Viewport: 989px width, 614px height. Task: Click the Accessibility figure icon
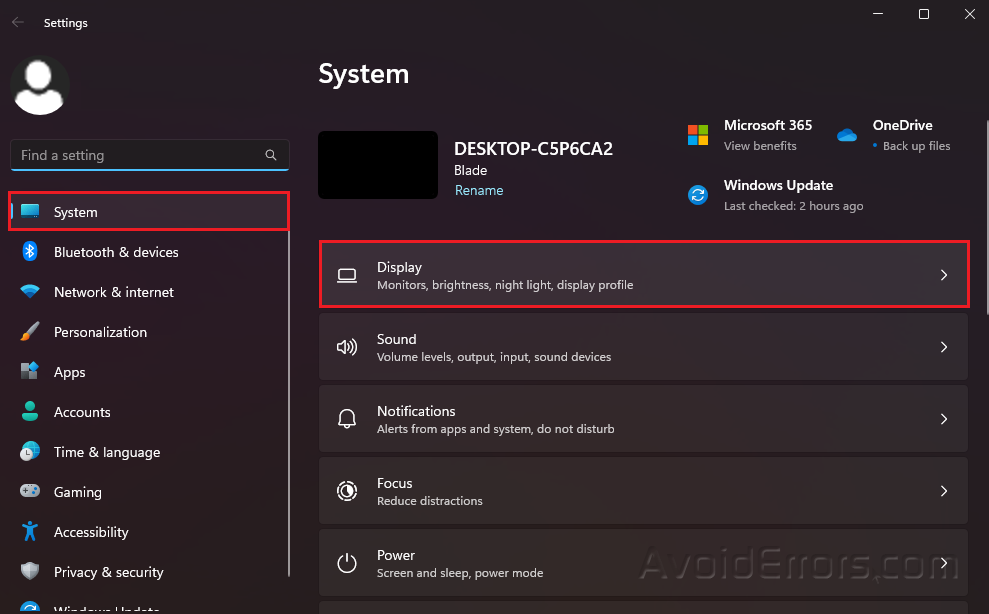point(30,532)
